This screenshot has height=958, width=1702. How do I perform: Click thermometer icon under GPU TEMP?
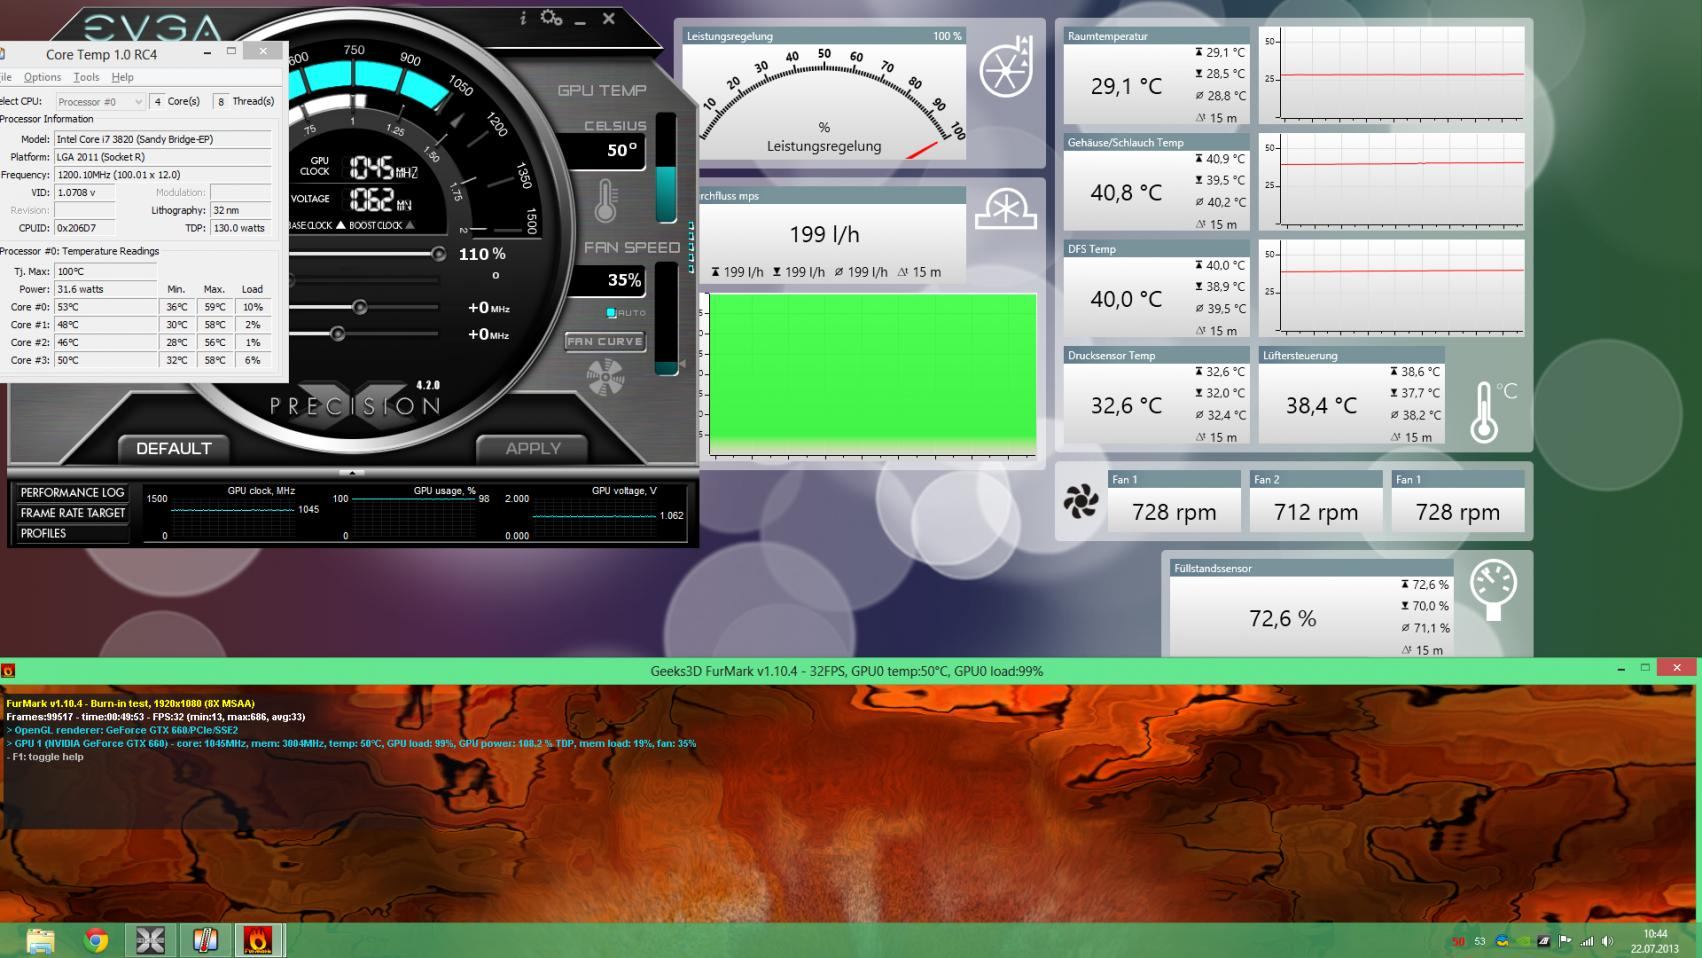pyautogui.click(x=605, y=200)
